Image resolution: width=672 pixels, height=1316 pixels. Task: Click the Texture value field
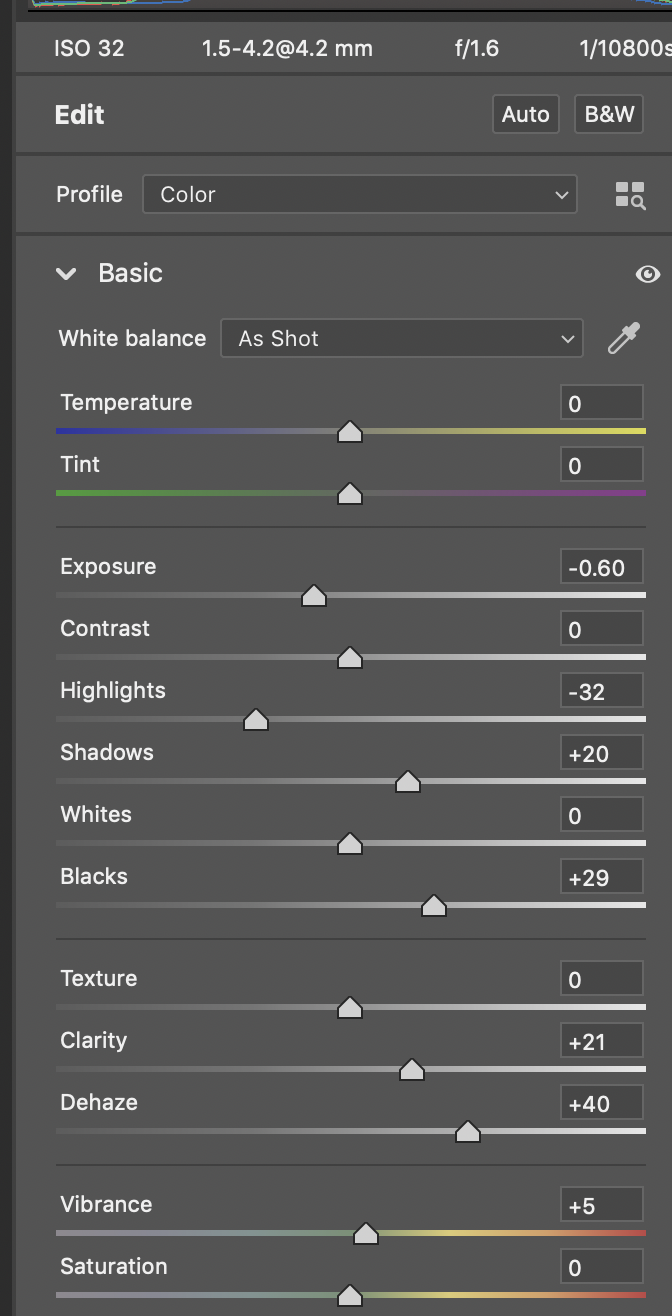(x=601, y=980)
